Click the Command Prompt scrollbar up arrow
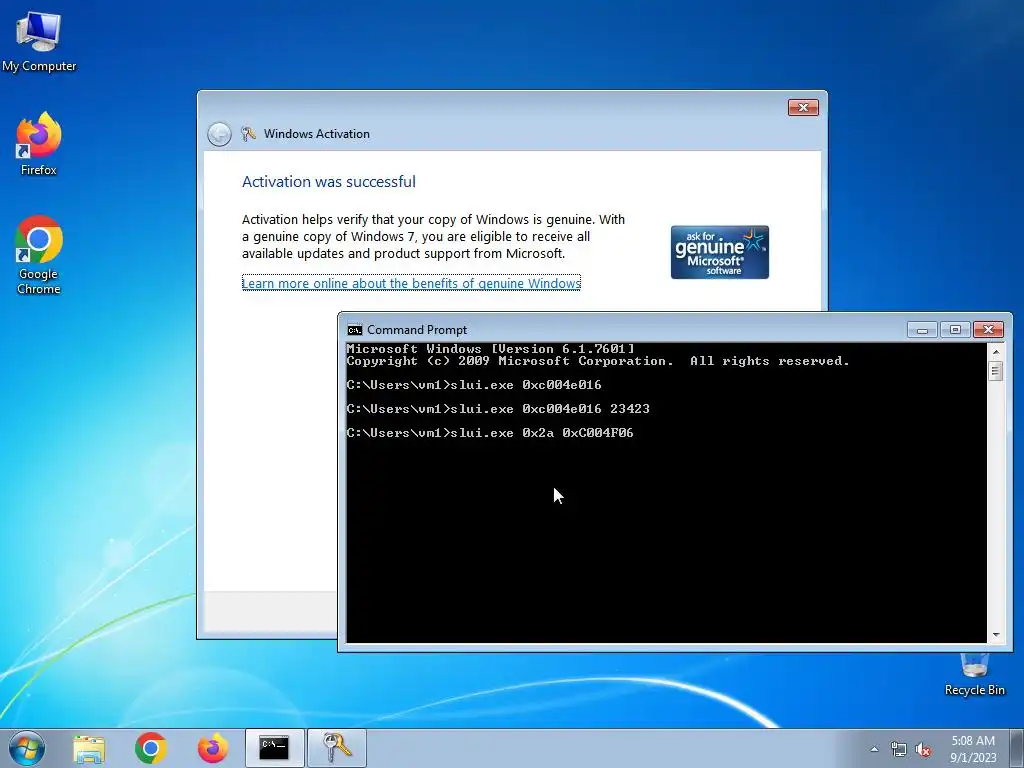The height and width of the screenshot is (768, 1024). [996, 352]
